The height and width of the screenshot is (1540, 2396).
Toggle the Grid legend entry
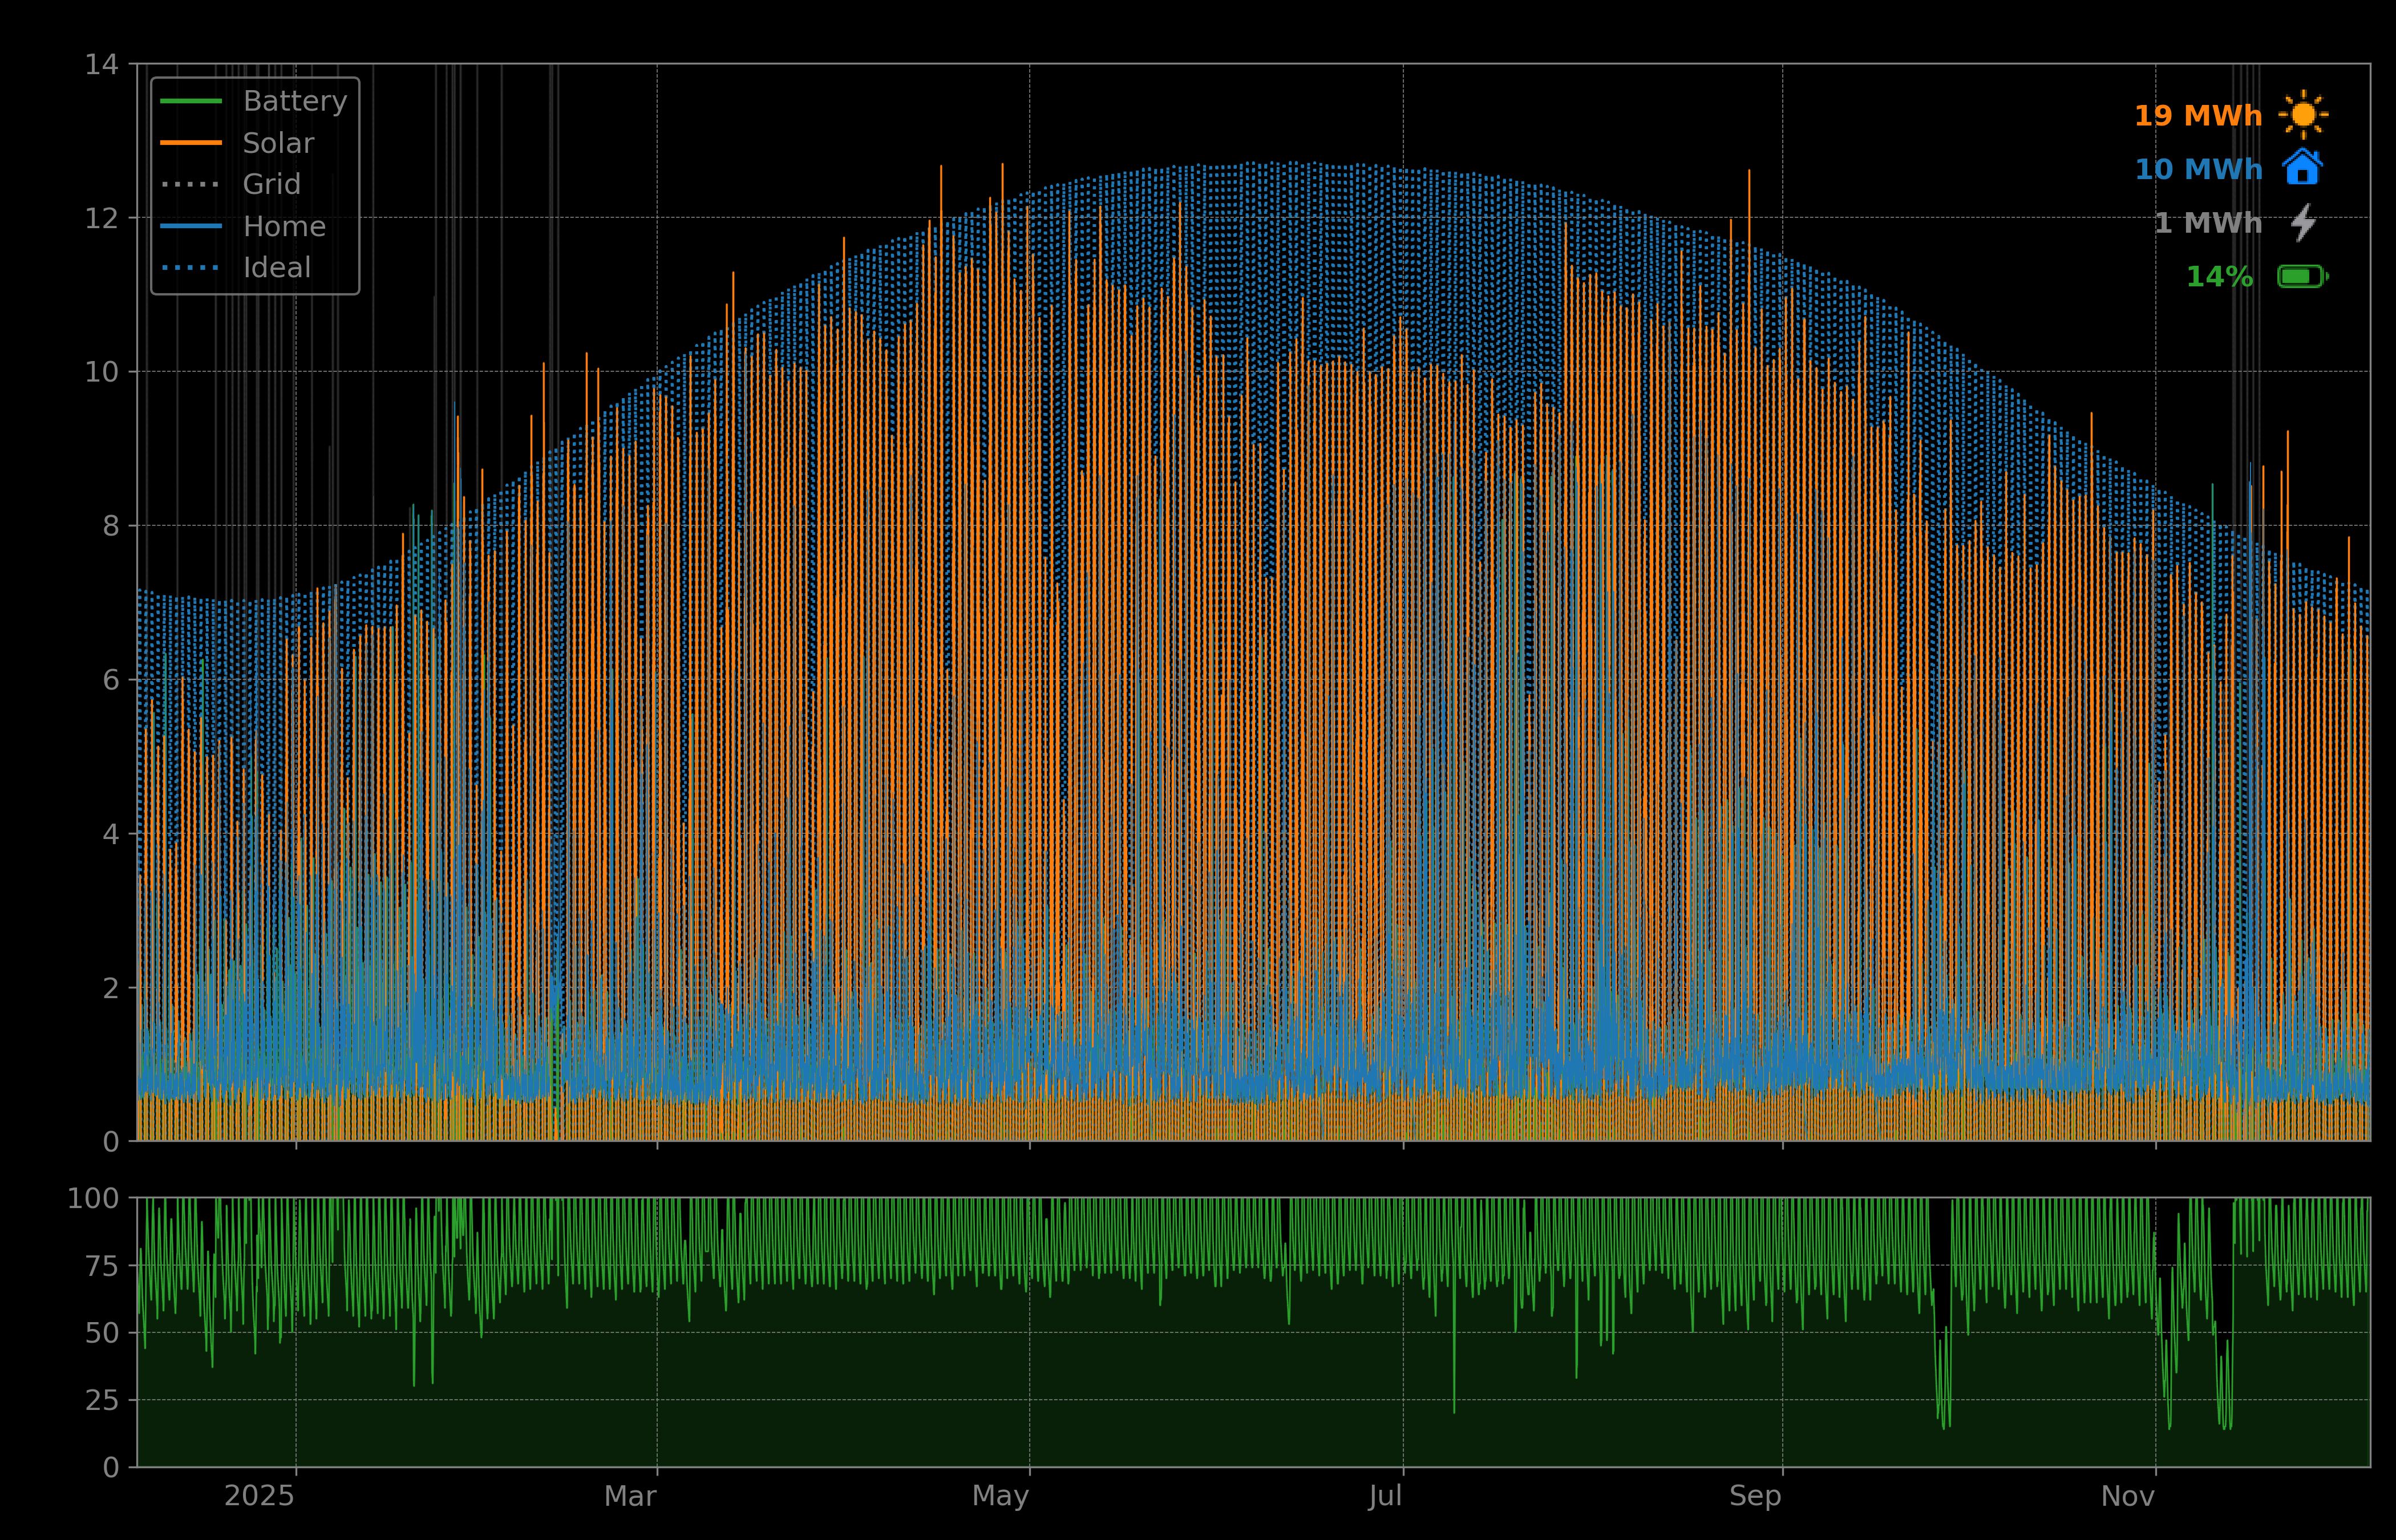pos(271,184)
